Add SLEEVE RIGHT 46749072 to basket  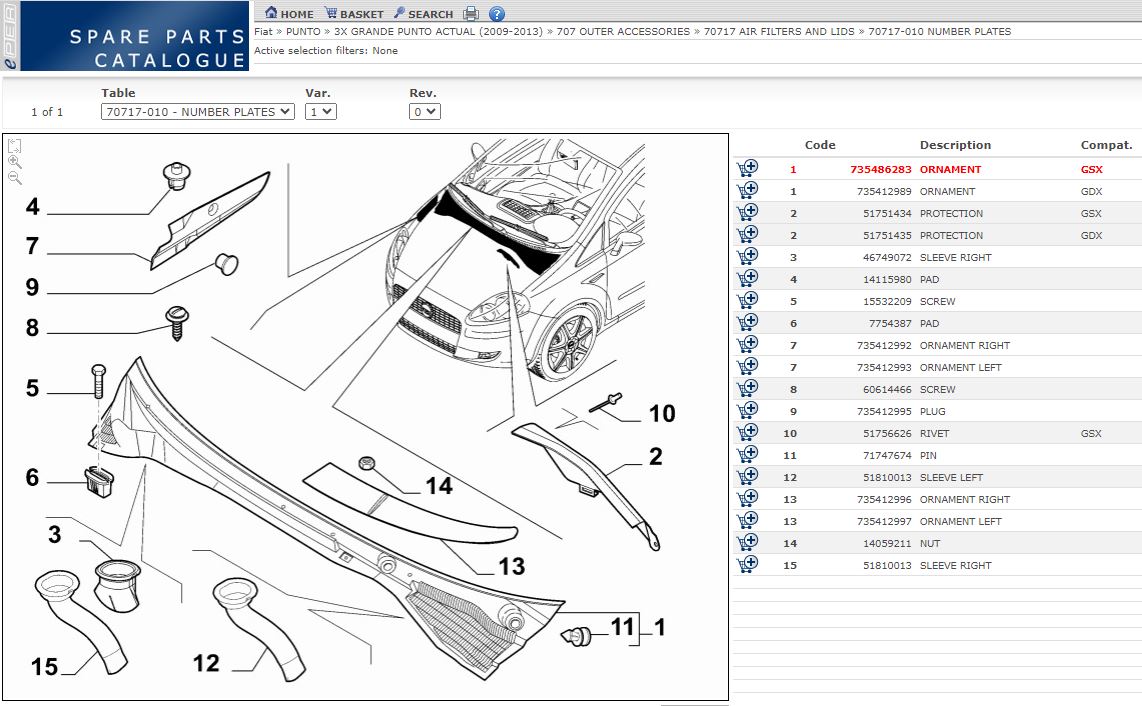[747, 256]
